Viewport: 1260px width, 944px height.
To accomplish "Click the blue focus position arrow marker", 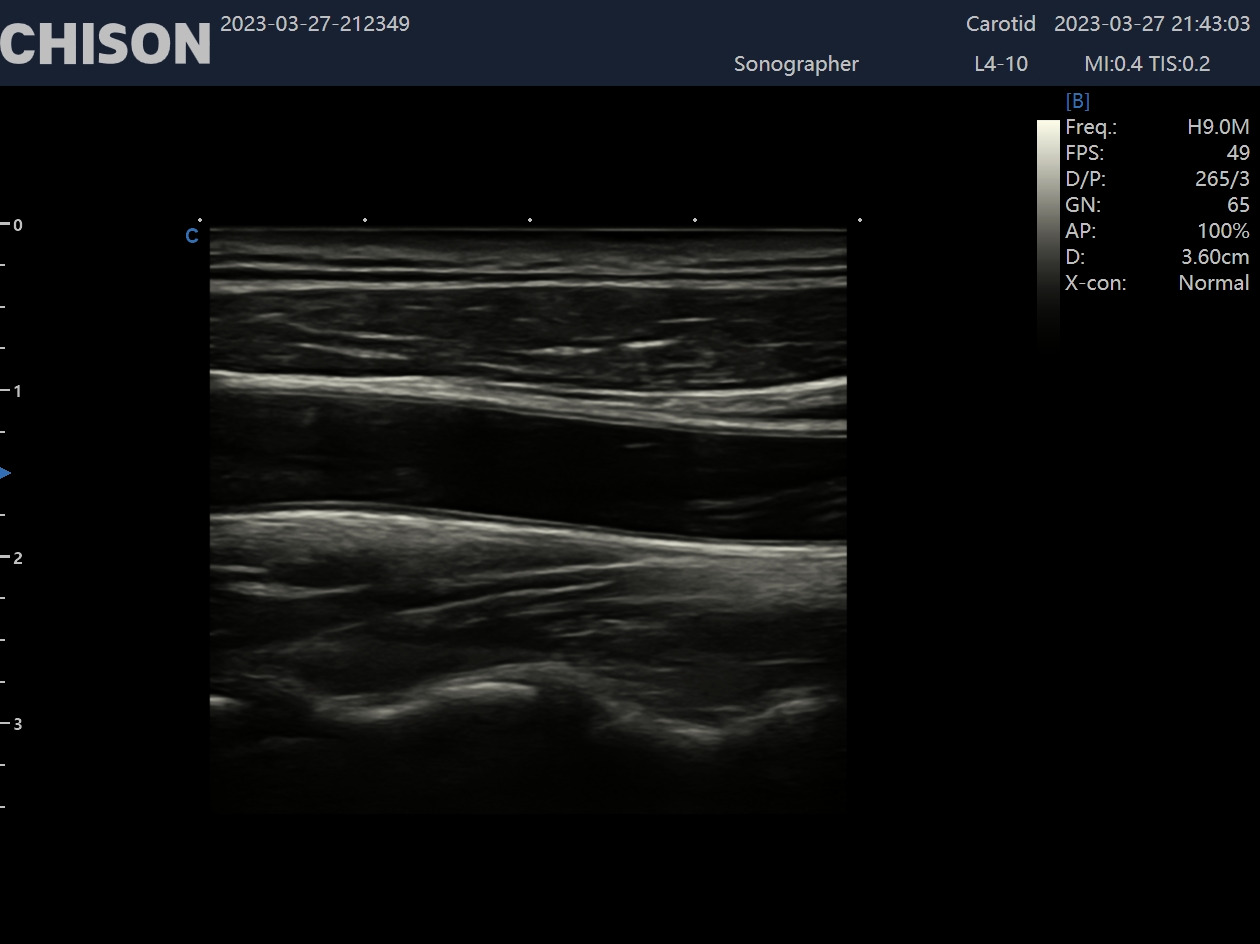I will (x=5, y=473).
